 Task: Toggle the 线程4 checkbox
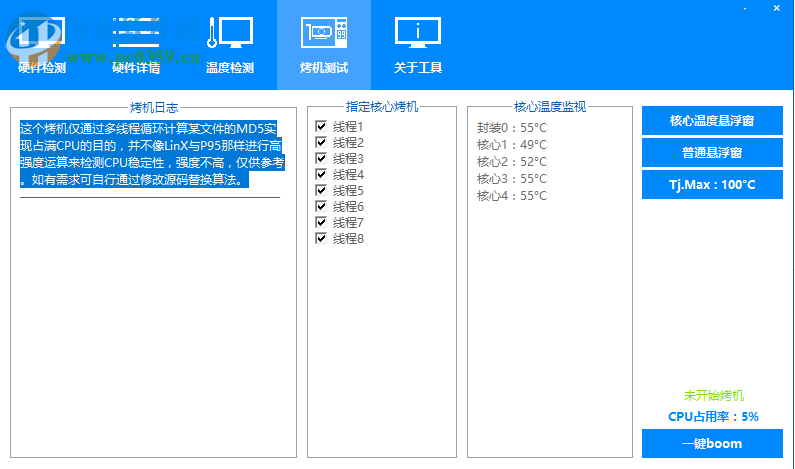[321, 174]
